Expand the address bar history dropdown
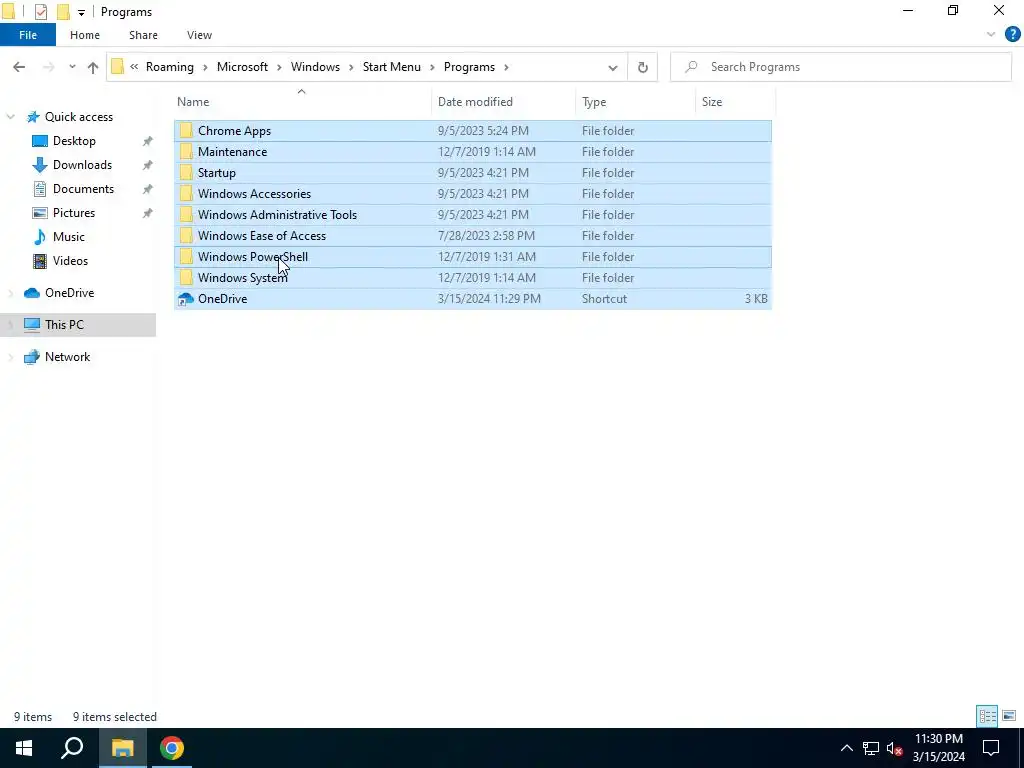The width and height of the screenshot is (1024, 768). (x=613, y=67)
